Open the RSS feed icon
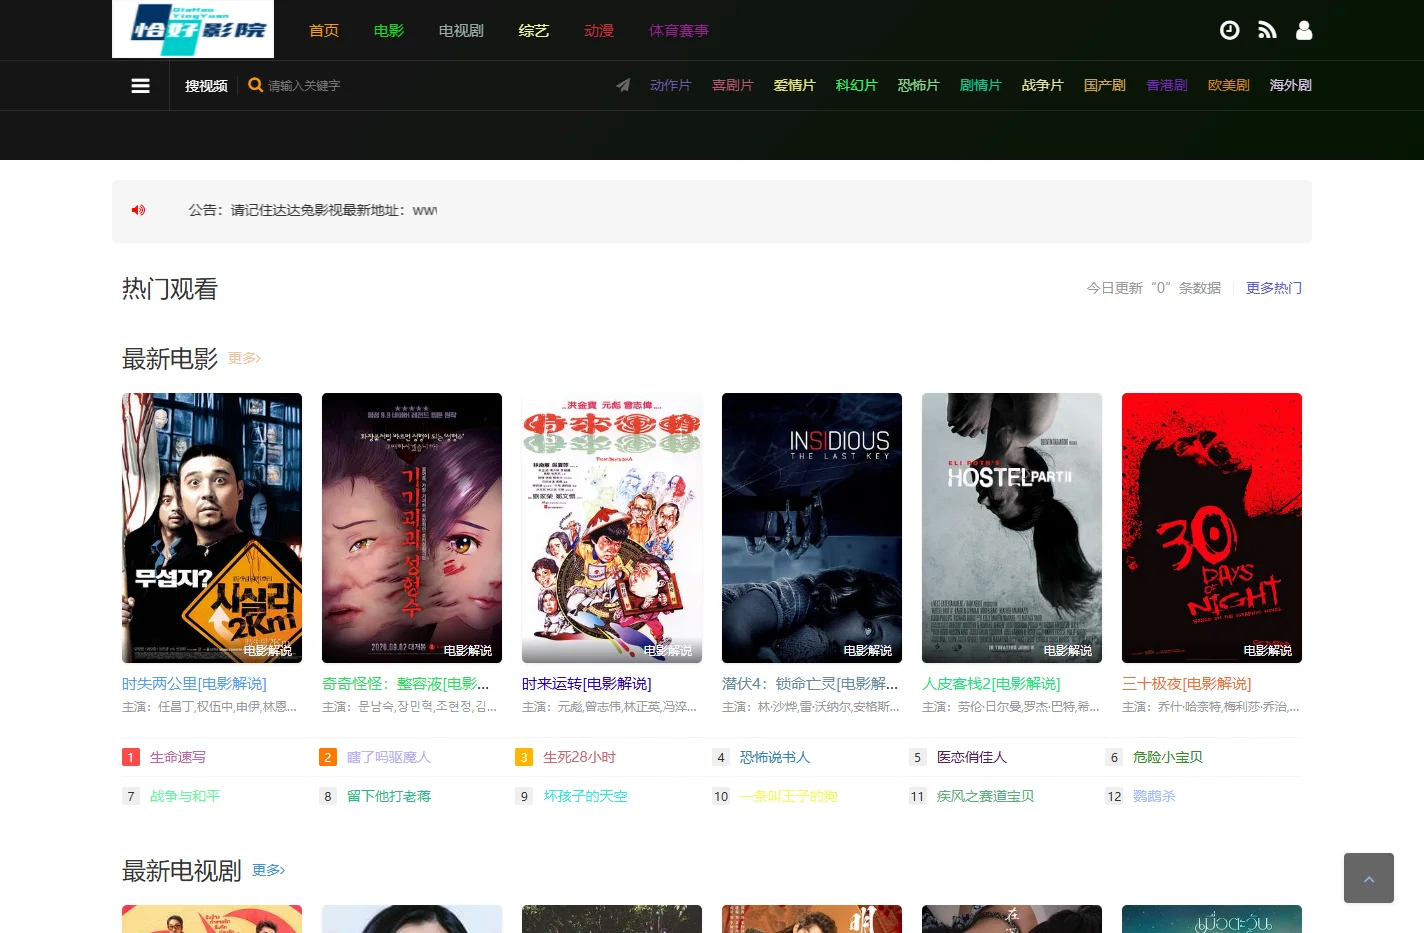 [x=1267, y=30]
